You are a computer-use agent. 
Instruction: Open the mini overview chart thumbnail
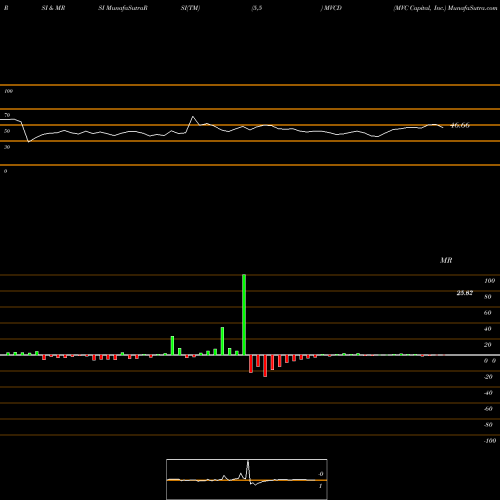[247, 479]
